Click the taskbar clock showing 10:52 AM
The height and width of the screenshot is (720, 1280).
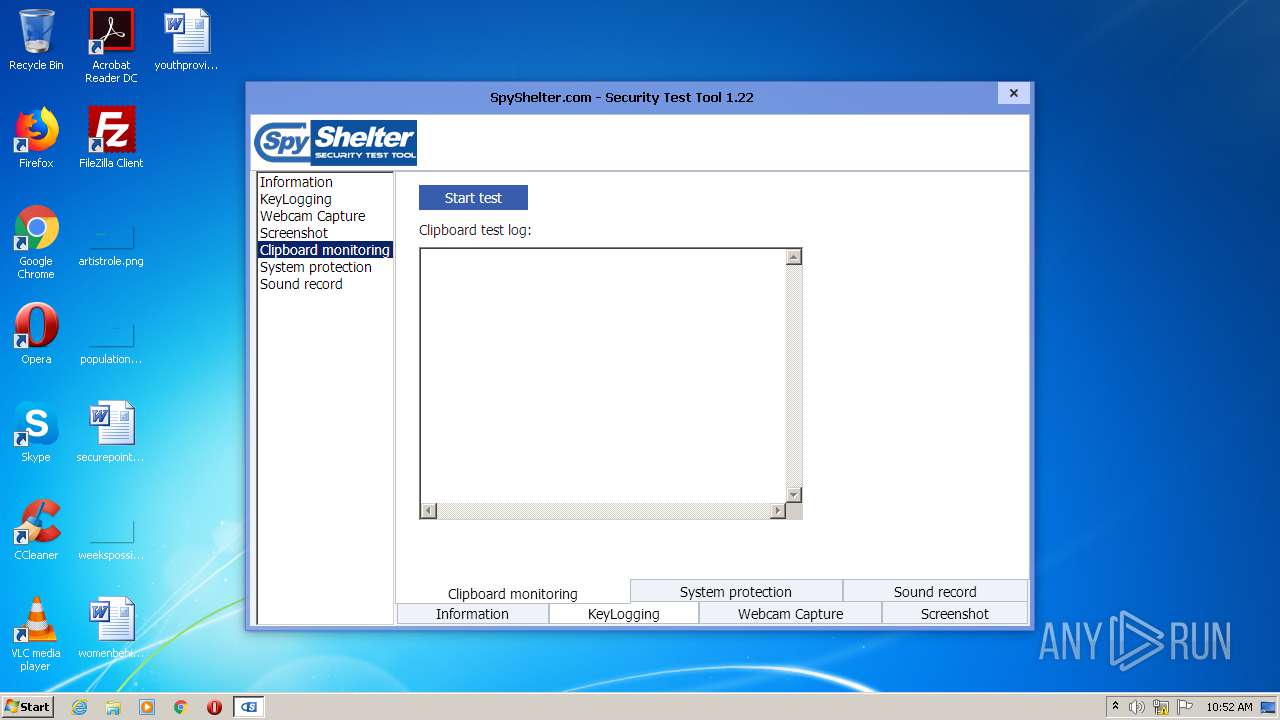[1229, 707]
